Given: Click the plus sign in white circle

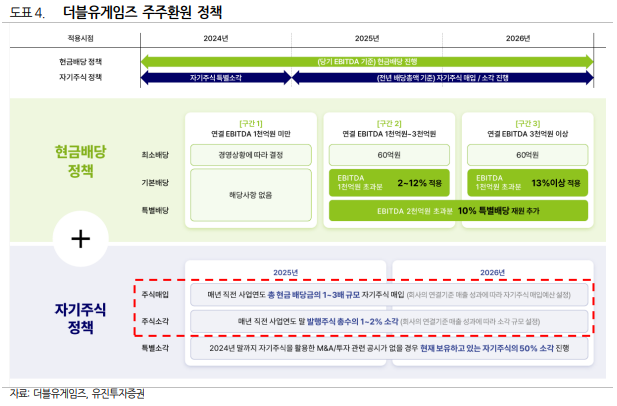Looking at the screenshot, I should 81,239.
